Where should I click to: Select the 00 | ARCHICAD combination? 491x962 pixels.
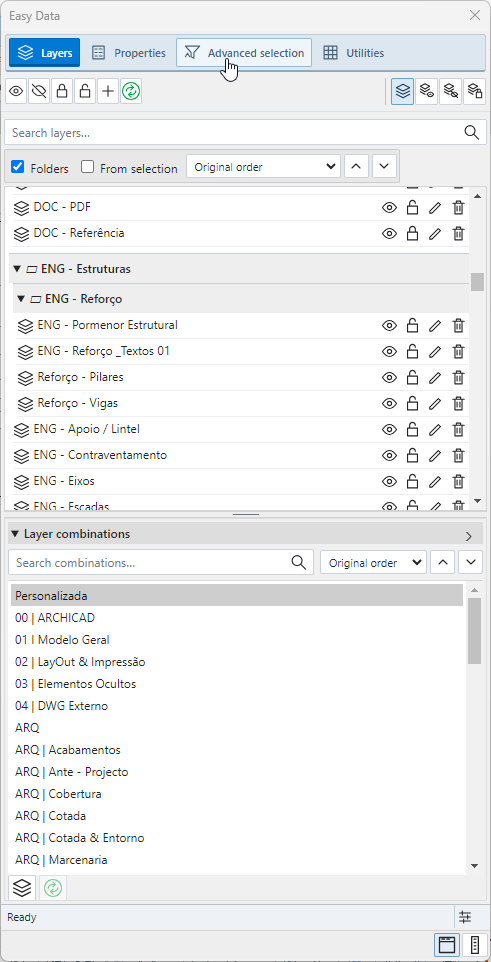click(237, 618)
